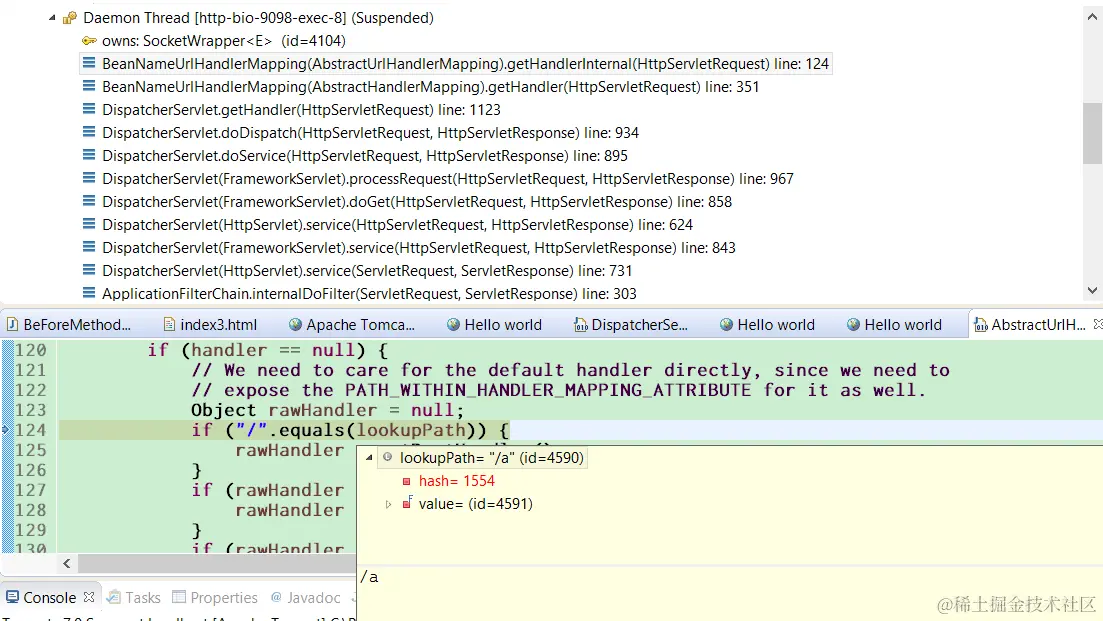Click the lookupPath variable in line 124

point(411,430)
